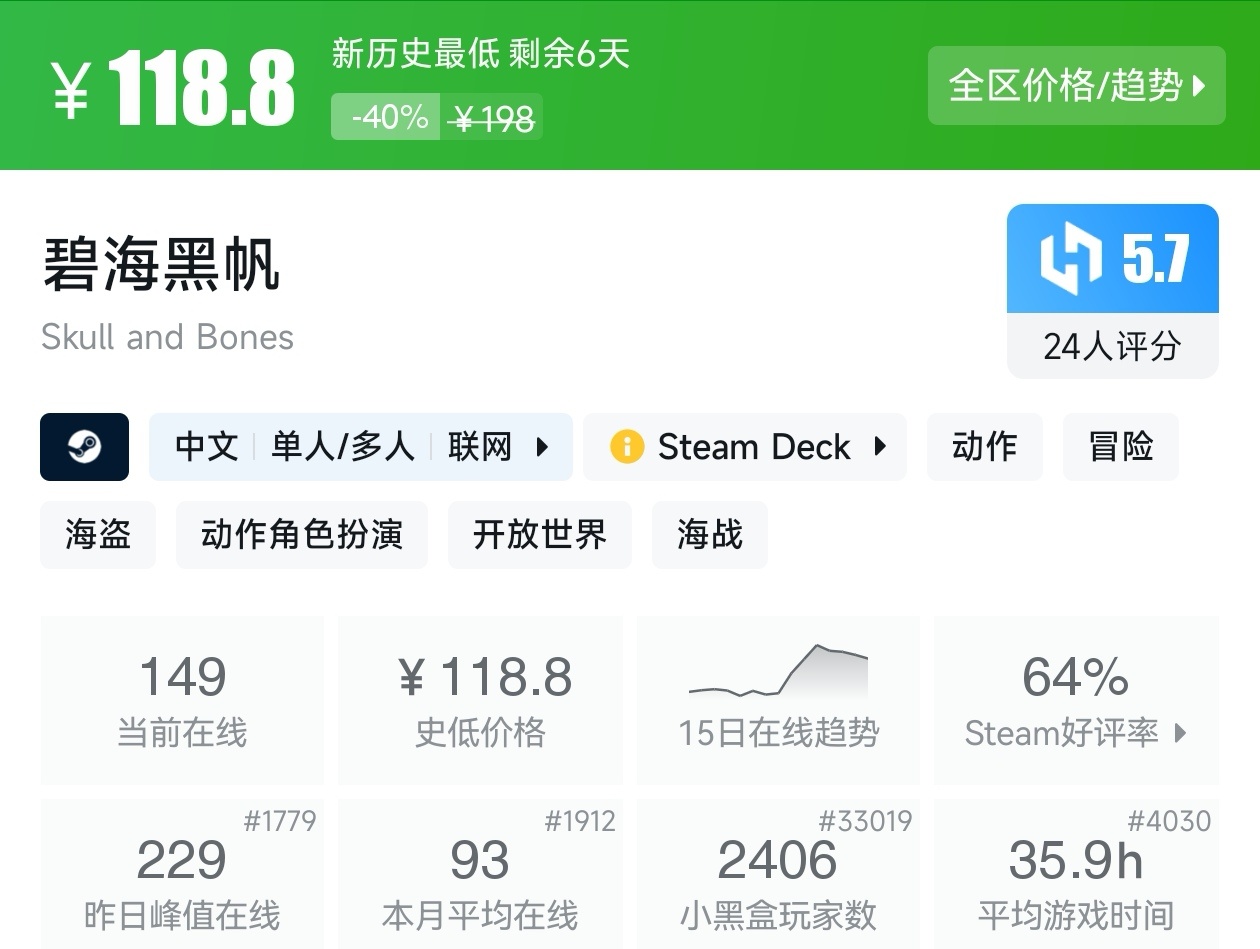Expand the Steam Deck compatibility details
Image resolution: width=1260 pixels, height=949 pixels.
coord(884,447)
